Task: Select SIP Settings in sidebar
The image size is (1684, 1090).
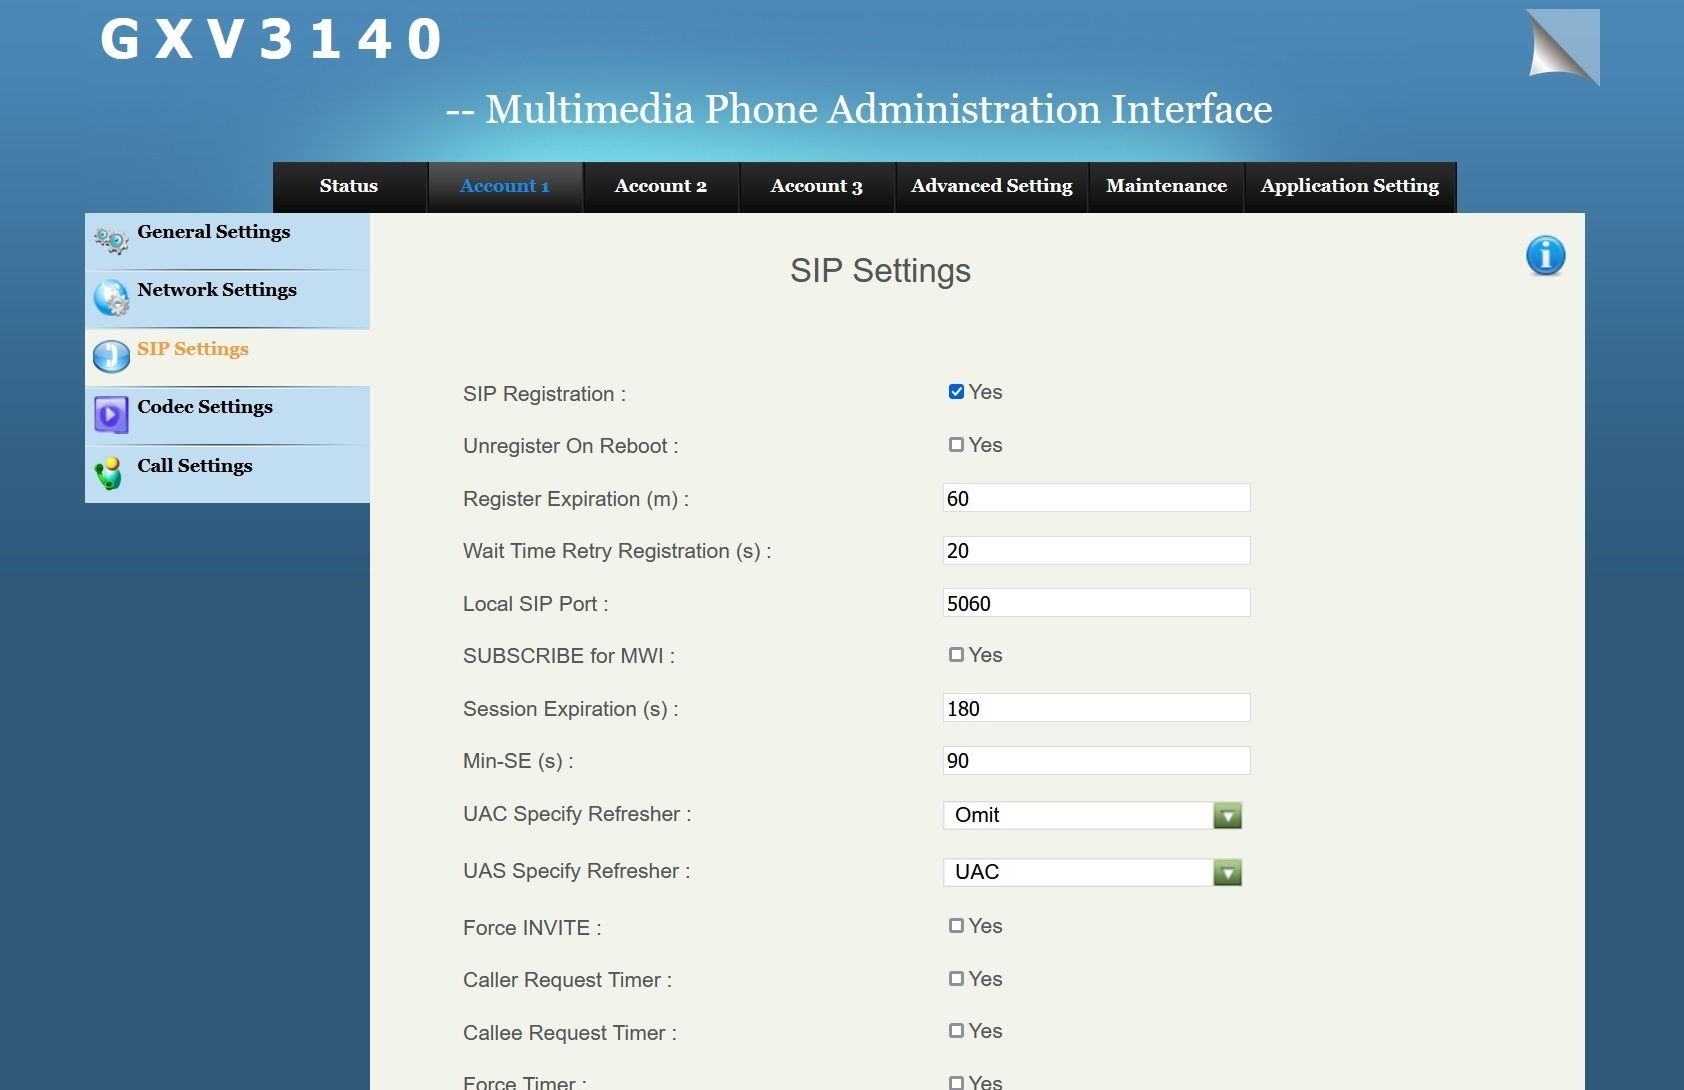Action: coord(227,357)
